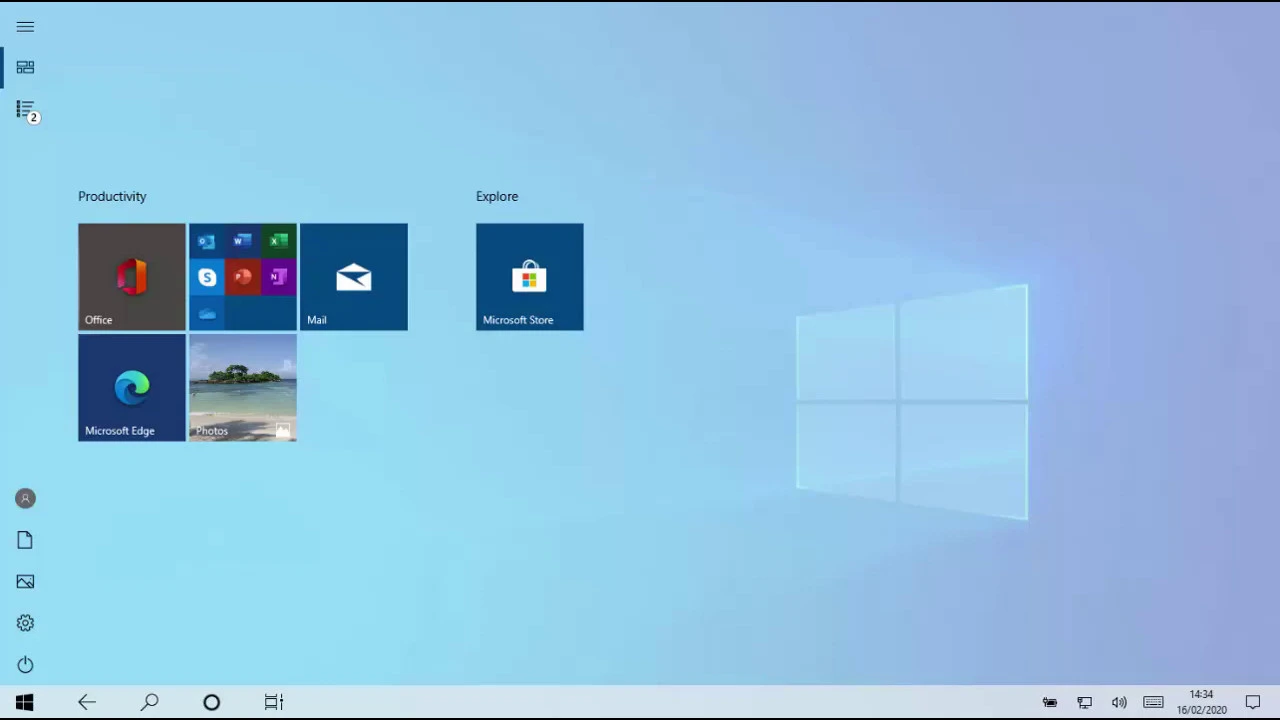
Task: Open Cortana from the taskbar circle
Action: pos(211,702)
